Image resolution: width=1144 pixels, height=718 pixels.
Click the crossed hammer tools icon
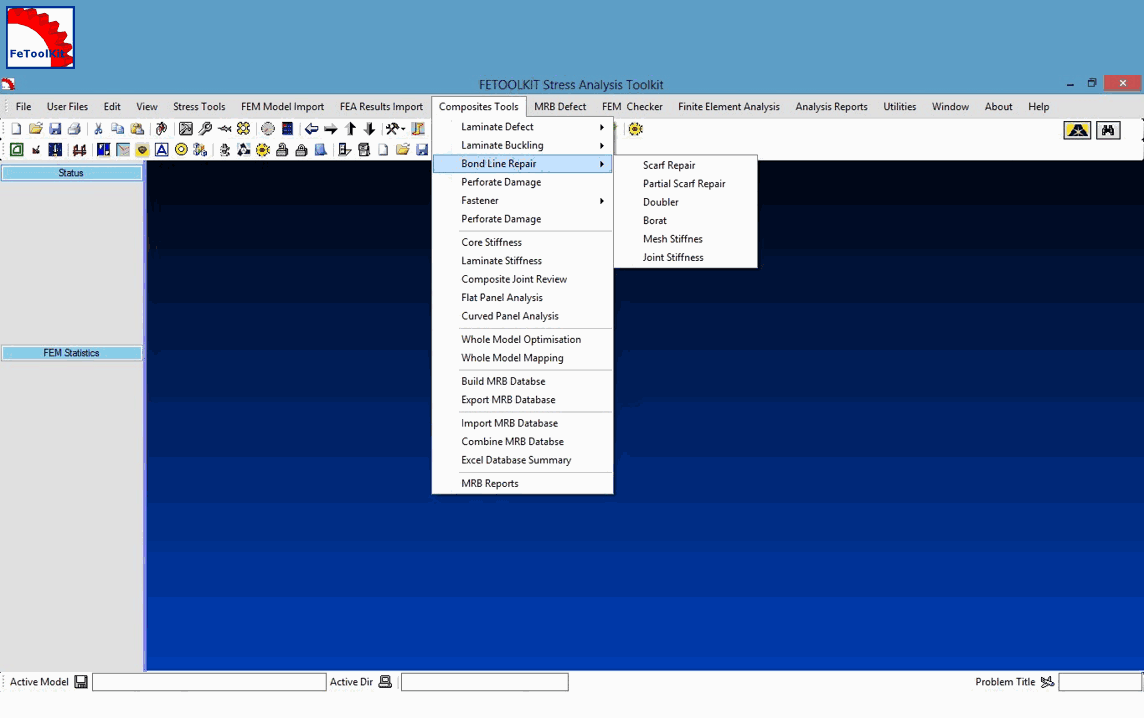pyautogui.click(x=393, y=129)
